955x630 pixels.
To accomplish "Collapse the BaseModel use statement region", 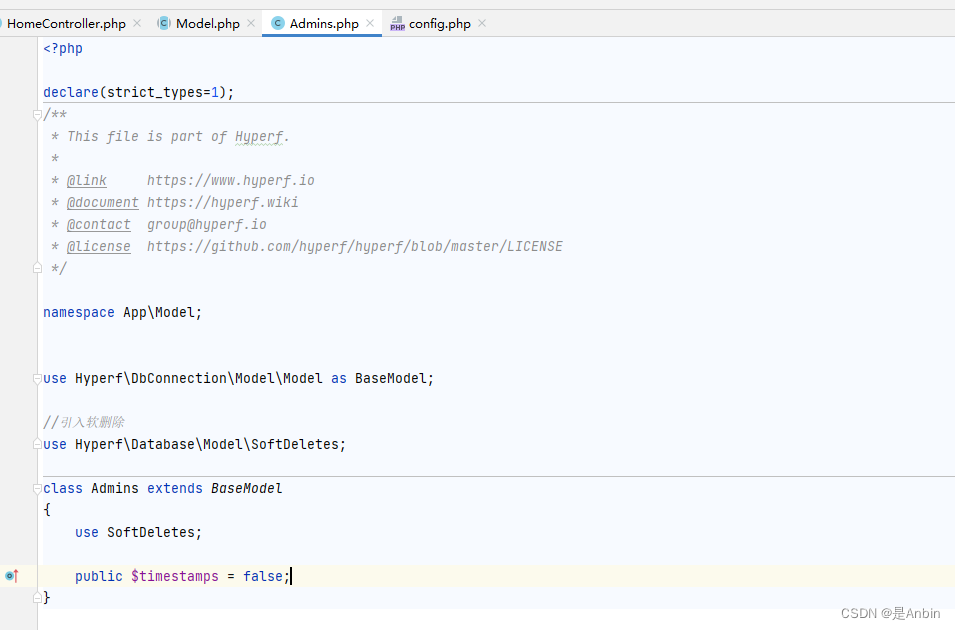I will 37,378.
